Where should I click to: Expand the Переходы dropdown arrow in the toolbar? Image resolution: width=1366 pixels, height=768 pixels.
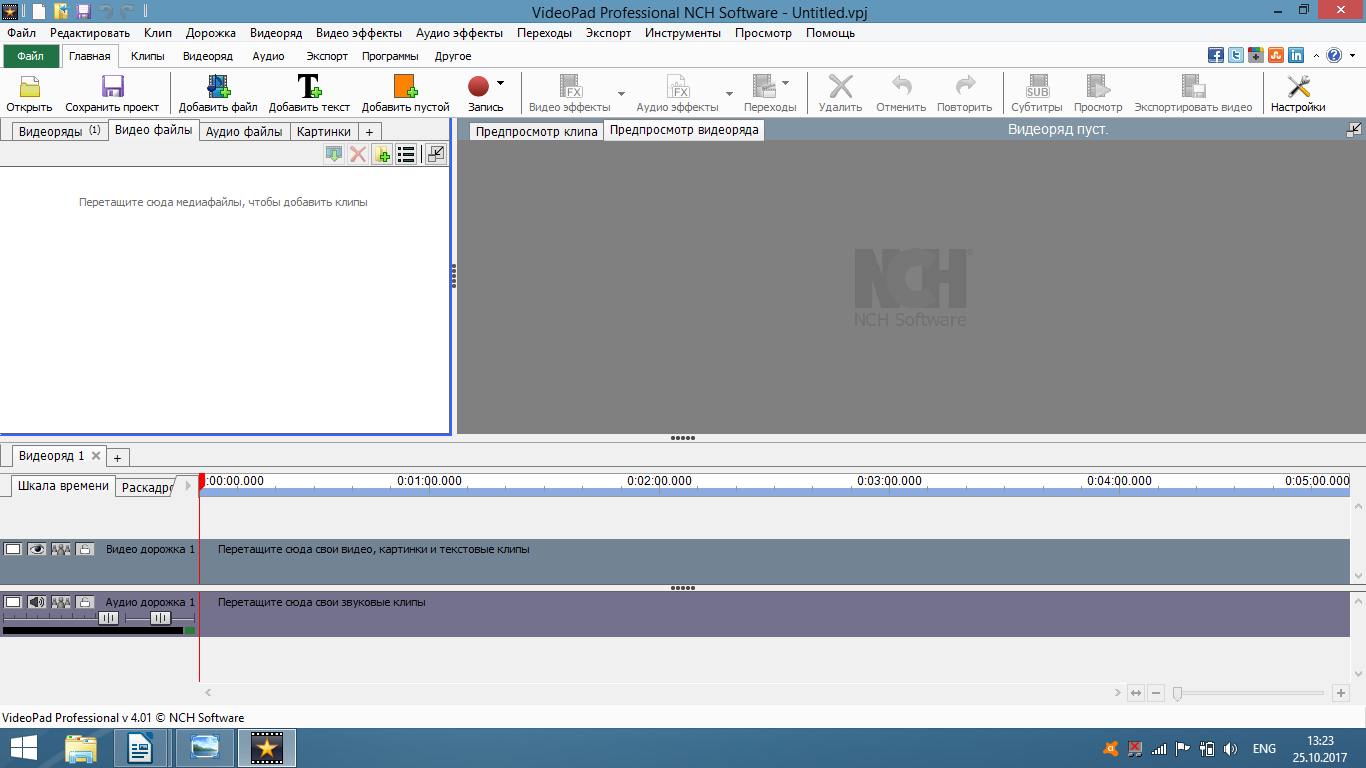coord(785,83)
